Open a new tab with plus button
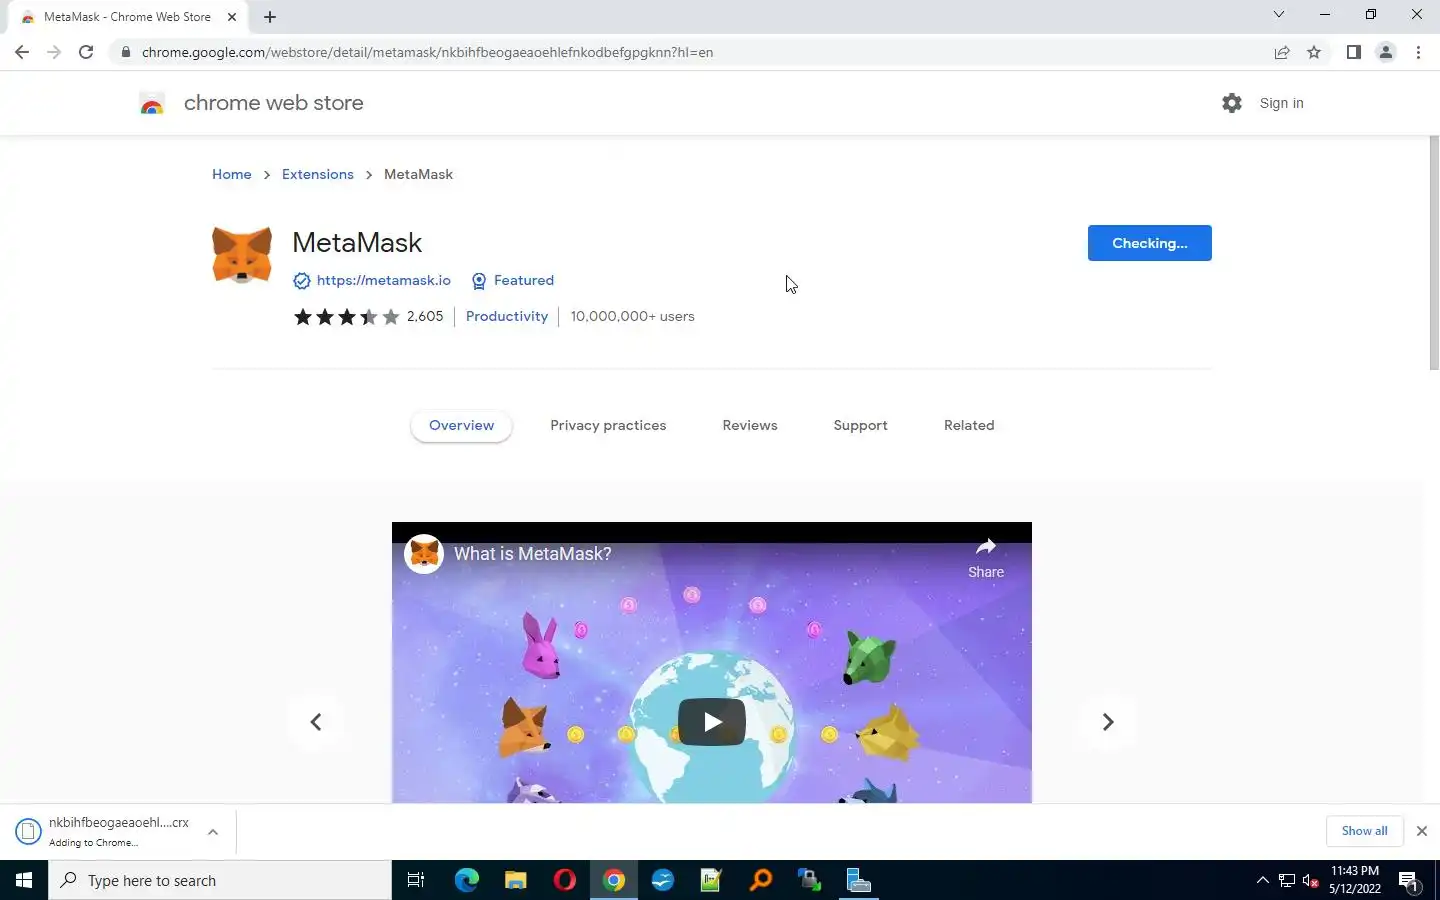Viewport: 1440px width, 900px height. pos(270,17)
